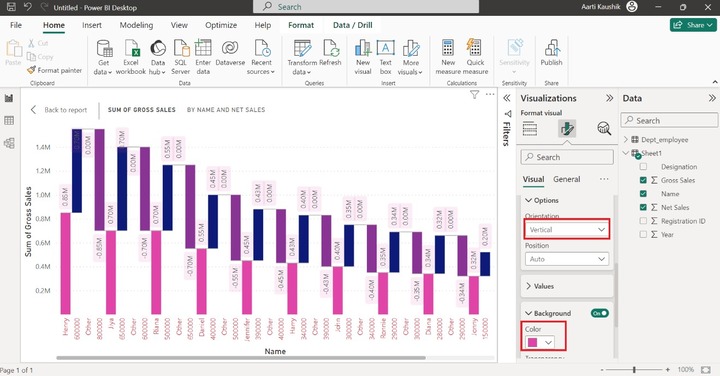Open the visual's filter funnel icon
720x376 pixels.
[474, 95]
